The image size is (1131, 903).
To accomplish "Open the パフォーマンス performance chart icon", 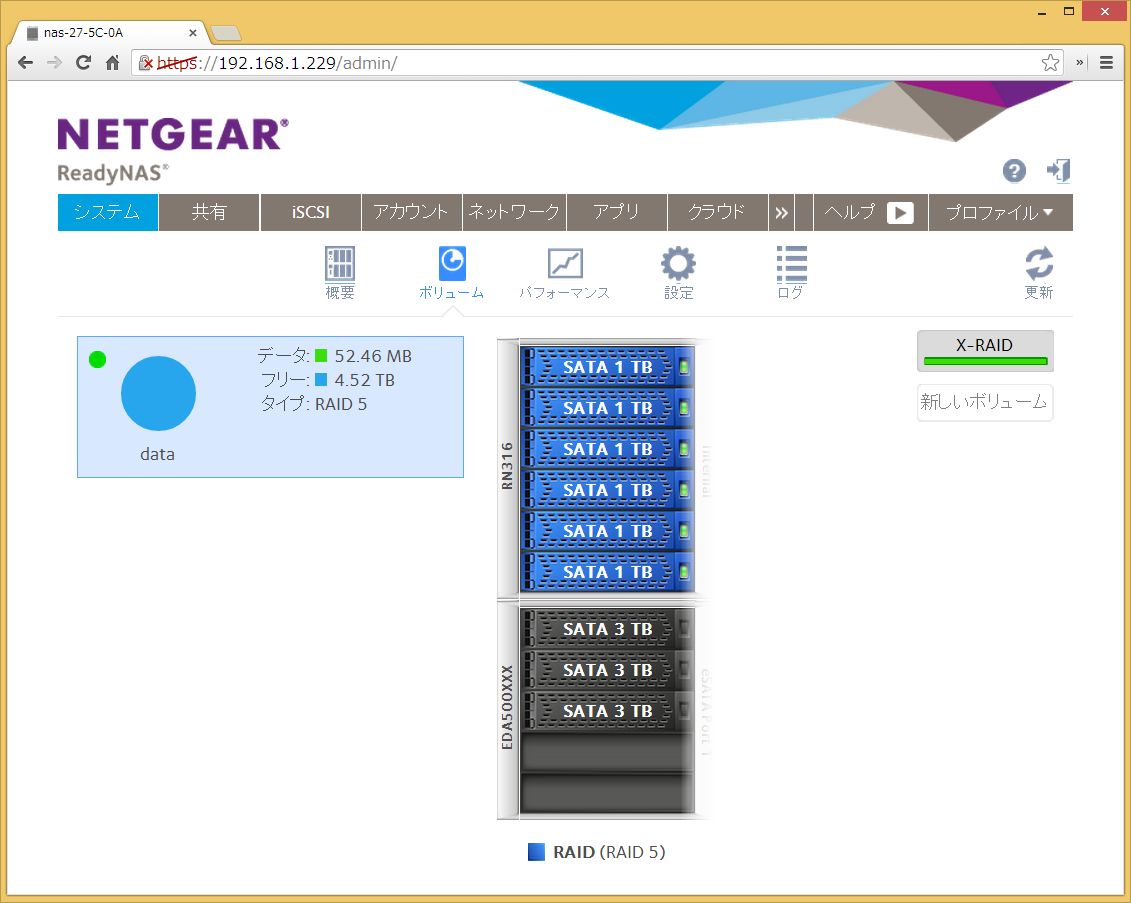I will tap(564, 266).
